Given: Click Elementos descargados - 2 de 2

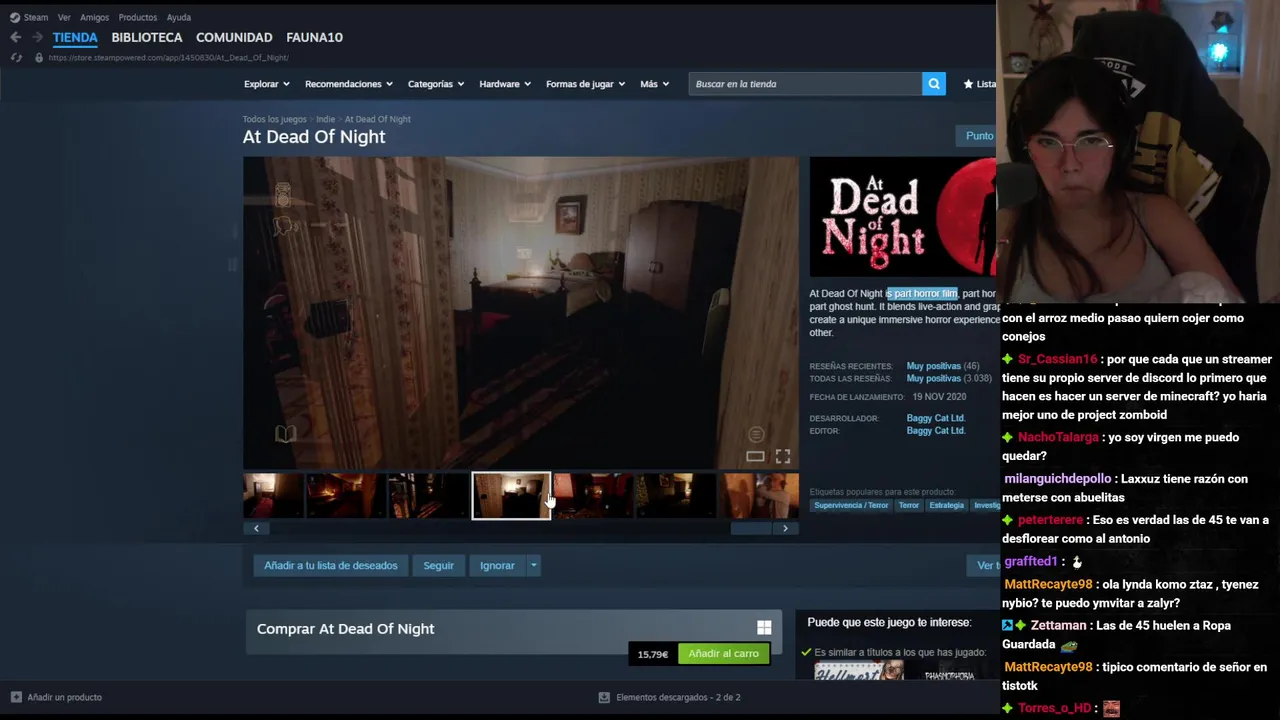Looking at the screenshot, I should click(x=678, y=697).
